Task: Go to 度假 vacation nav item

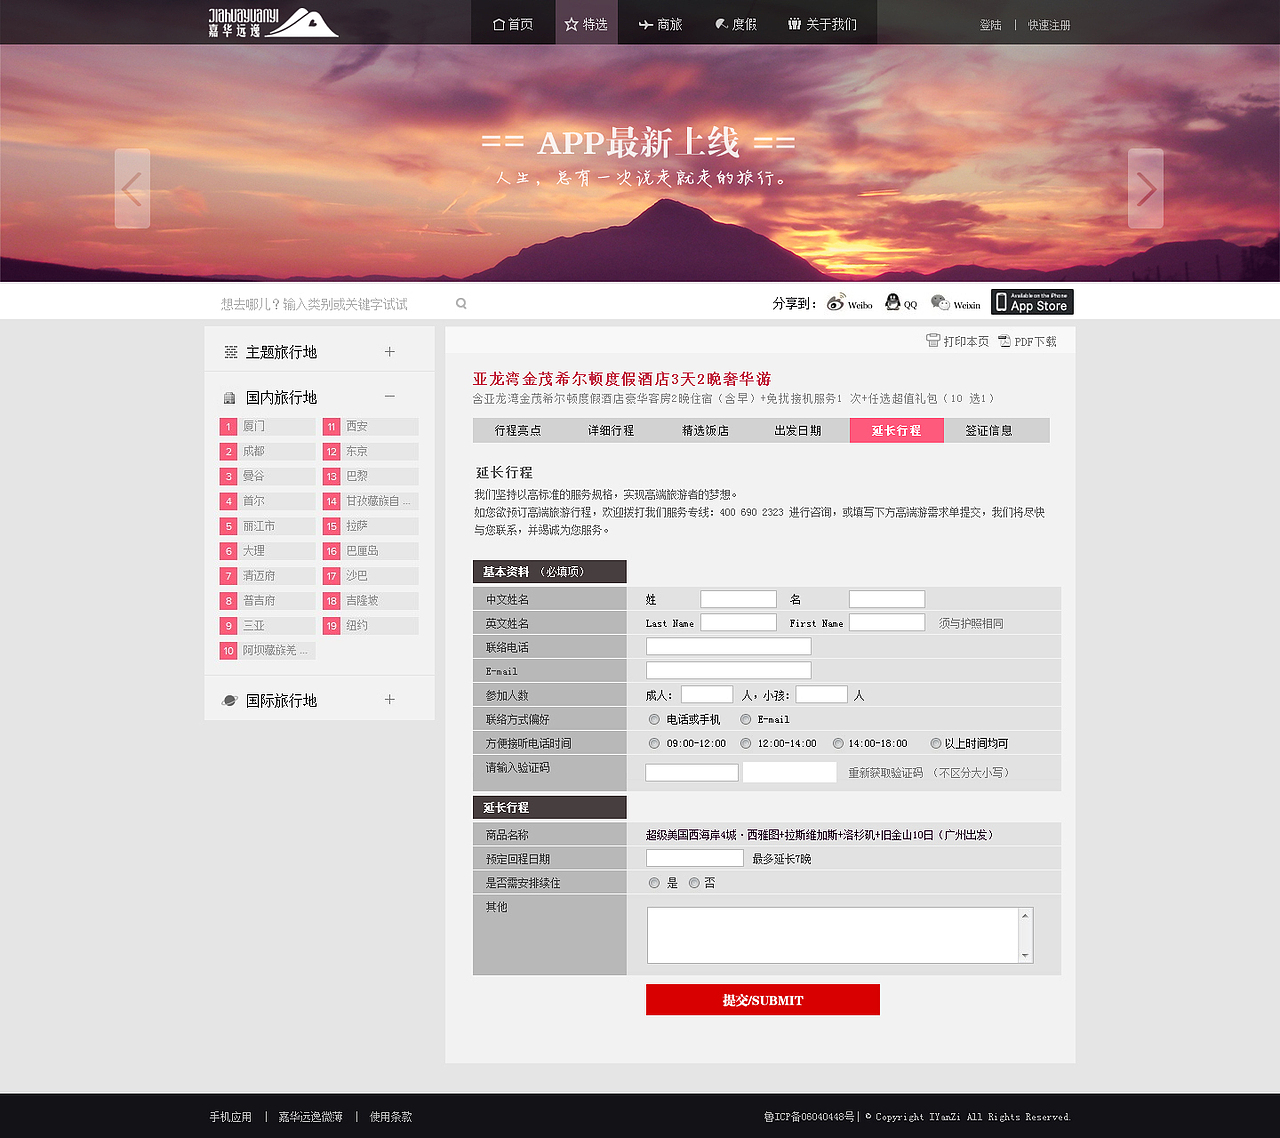Action: pyautogui.click(x=736, y=24)
